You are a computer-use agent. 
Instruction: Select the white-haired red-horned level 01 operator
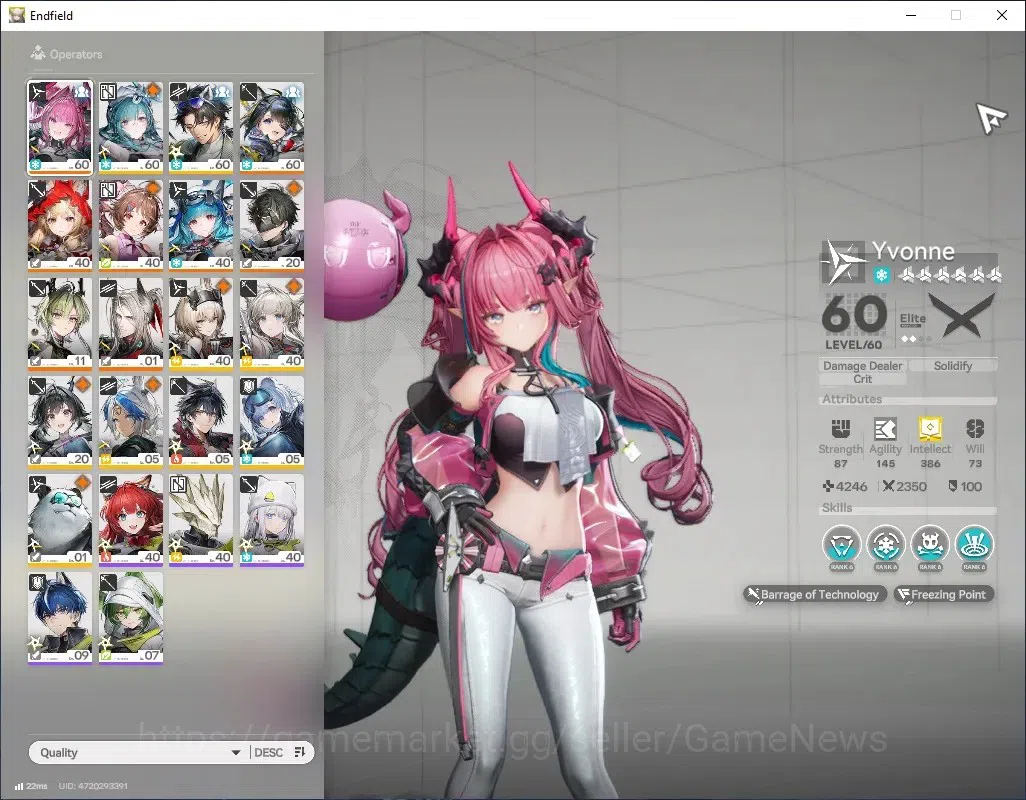[130, 324]
